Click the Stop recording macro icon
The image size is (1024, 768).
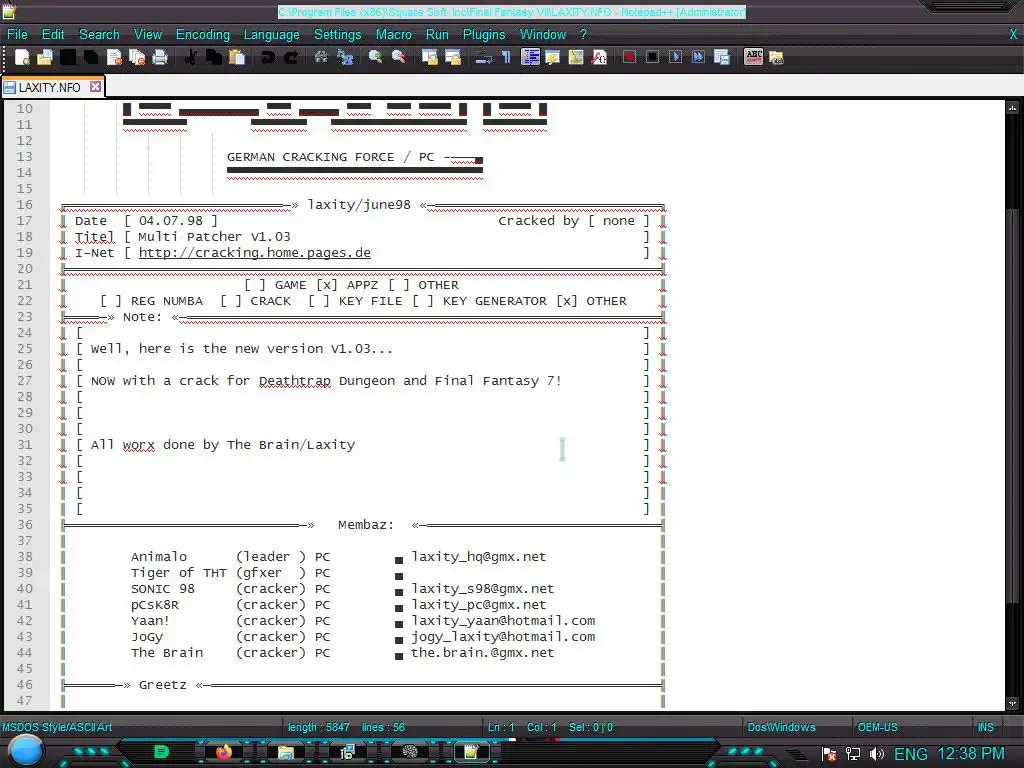[x=652, y=57]
